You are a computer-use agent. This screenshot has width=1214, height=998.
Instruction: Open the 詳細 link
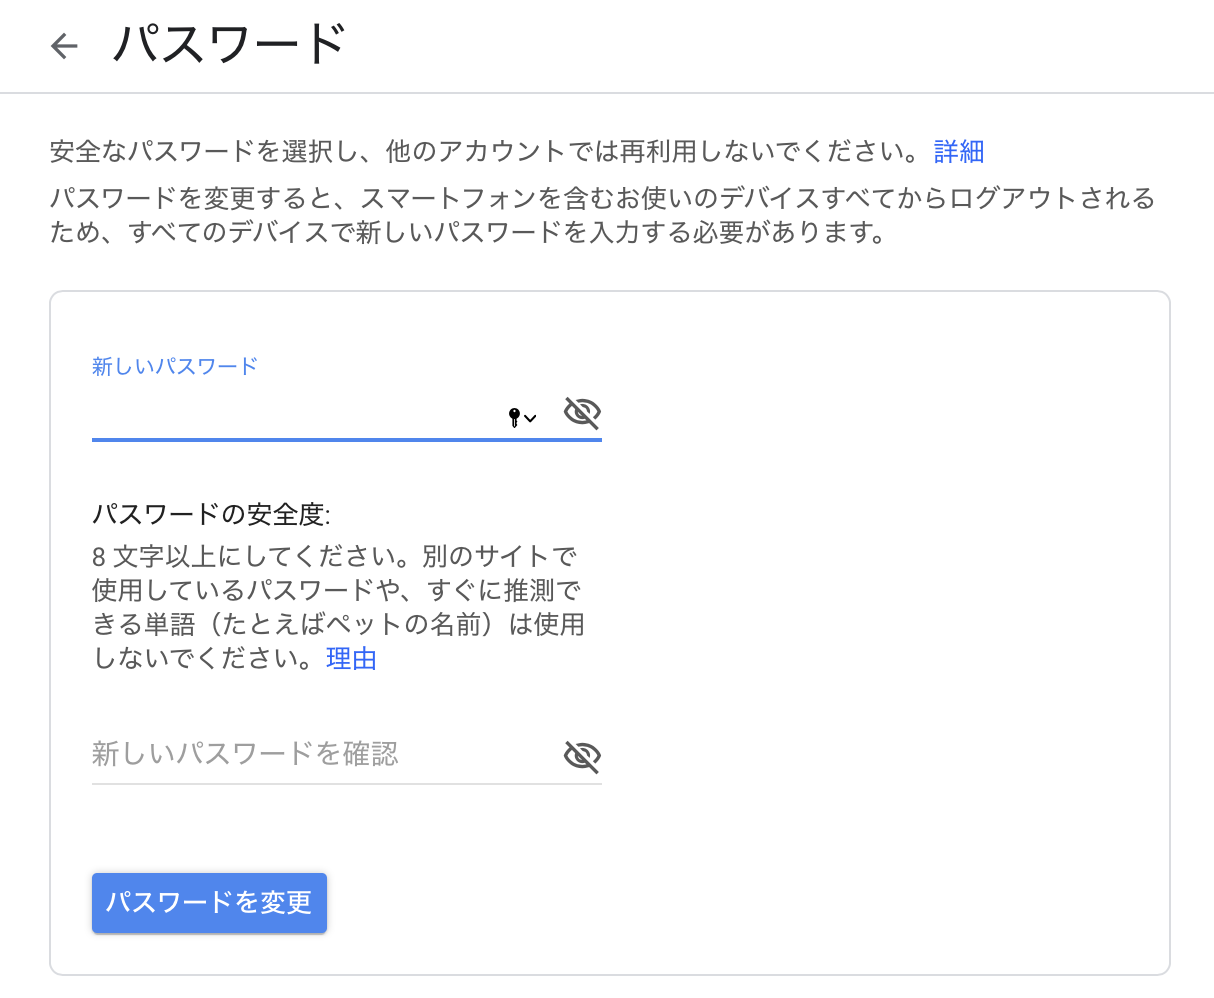(x=959, y=152)
